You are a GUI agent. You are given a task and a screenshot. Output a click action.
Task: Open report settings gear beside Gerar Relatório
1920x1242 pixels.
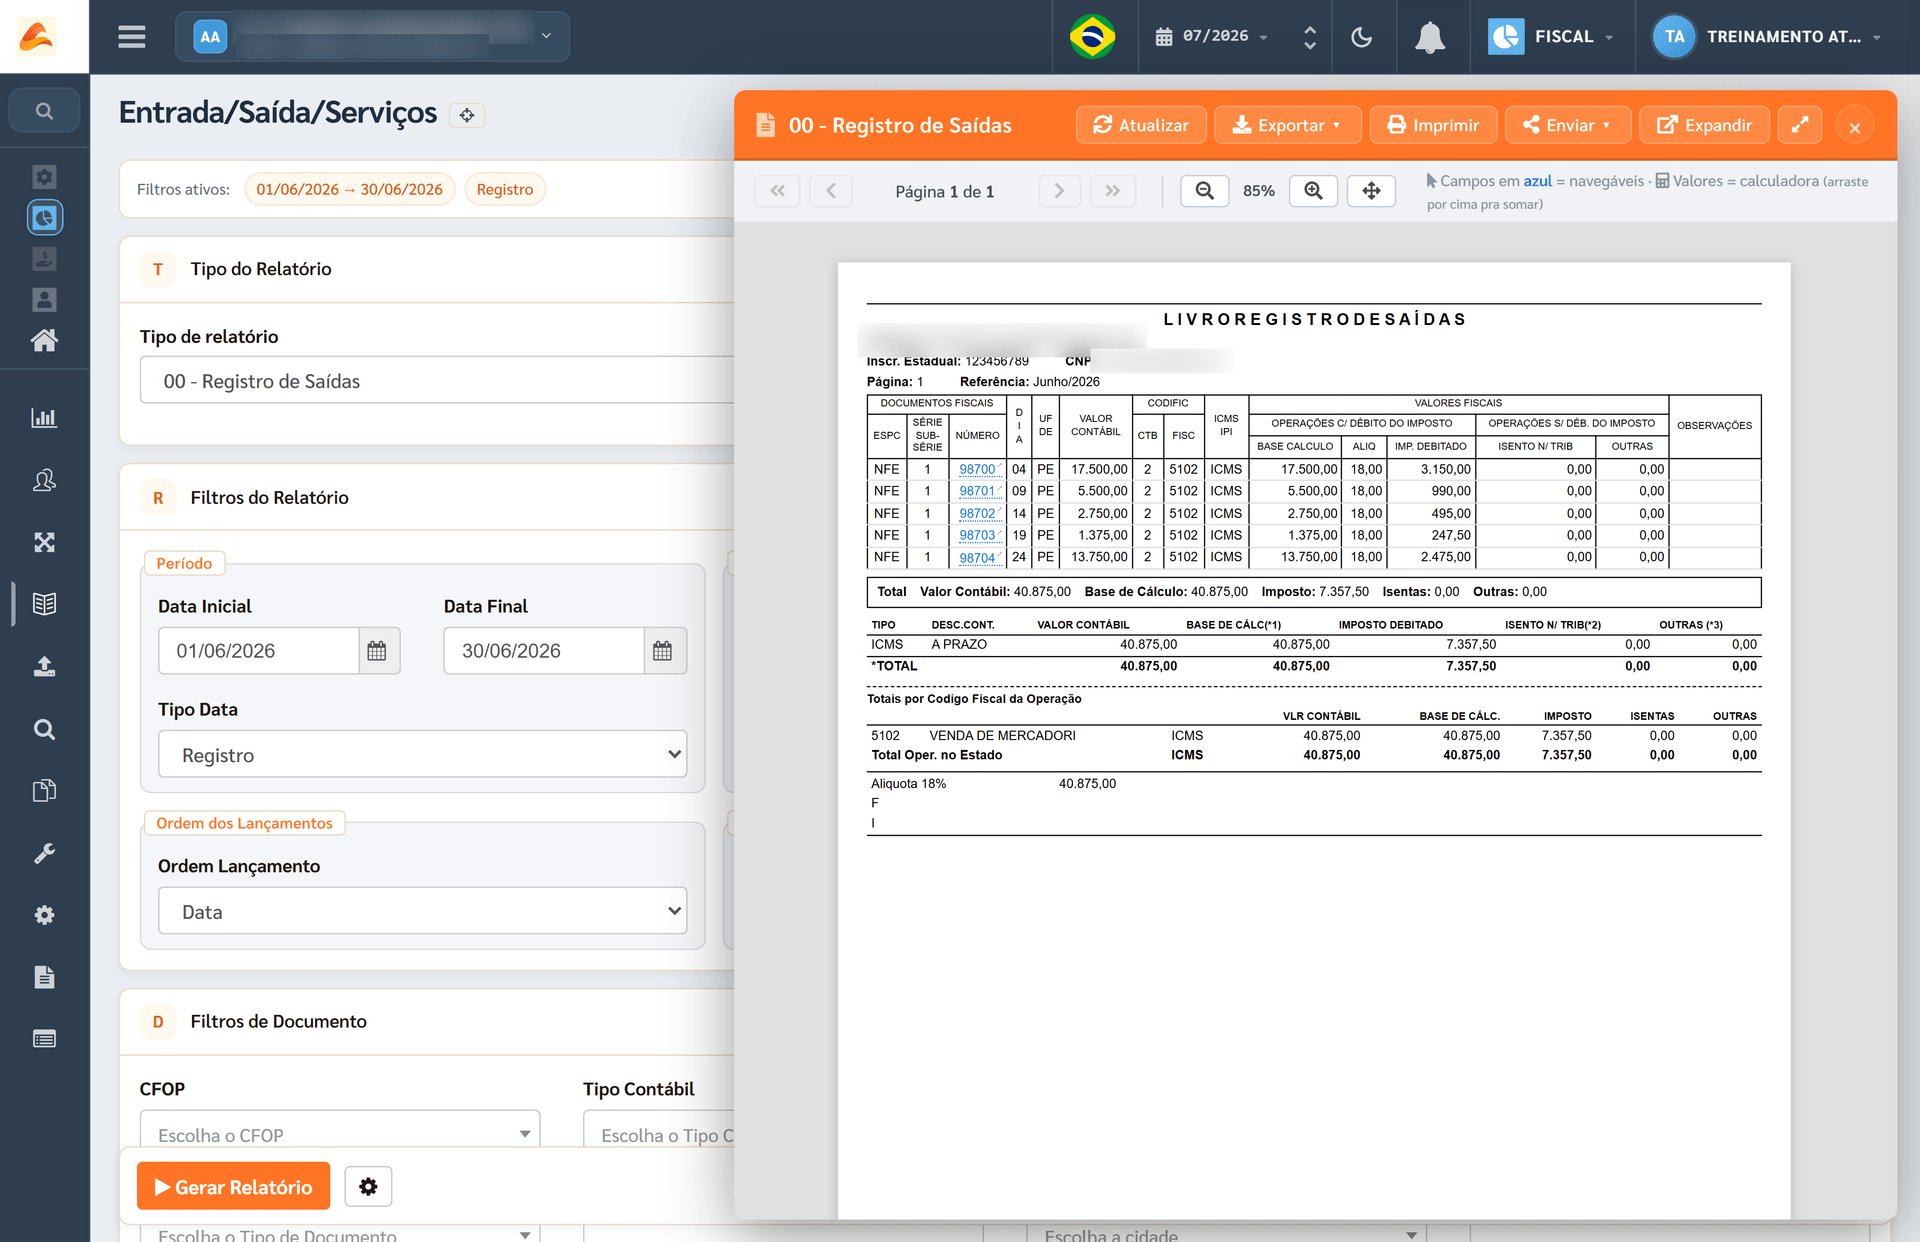pyautogui.click(x=368, y=1187)
